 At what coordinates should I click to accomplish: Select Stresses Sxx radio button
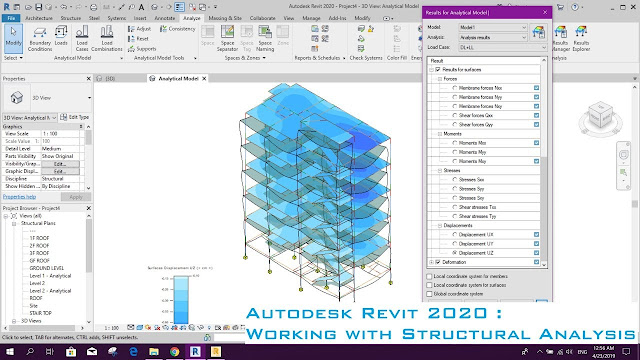(x=455, y=180)
